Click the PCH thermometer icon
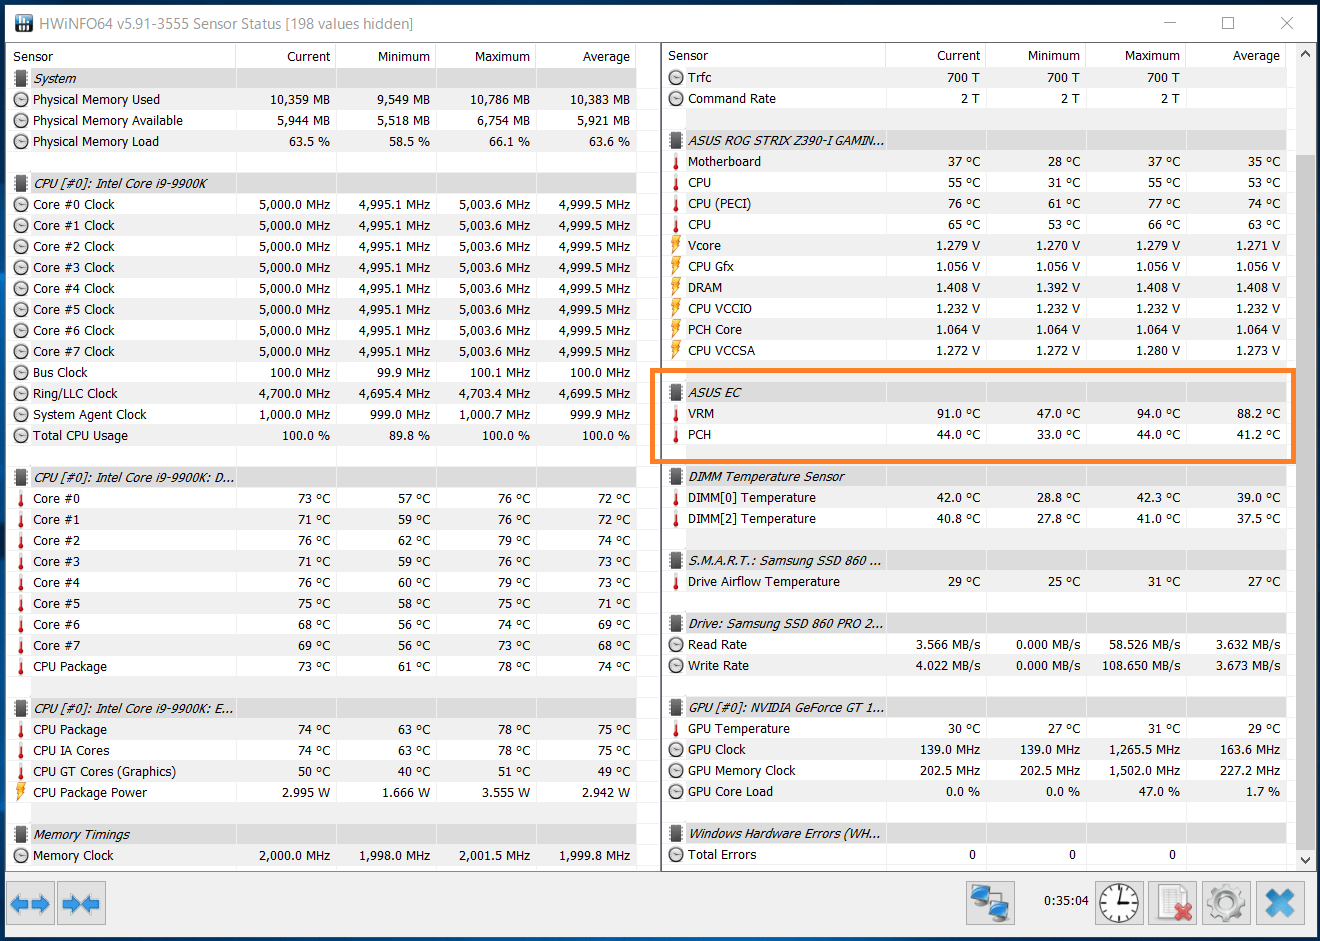Image resolution: width=1320 pixels, height=941 pixels. 676,435
